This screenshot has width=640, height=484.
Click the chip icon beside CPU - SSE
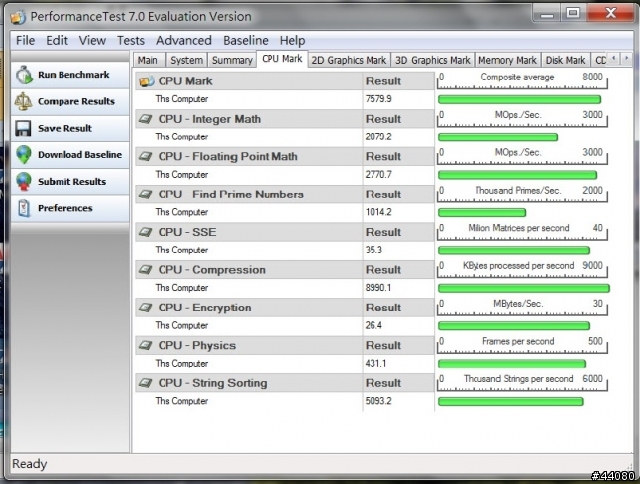click(146, 232)
